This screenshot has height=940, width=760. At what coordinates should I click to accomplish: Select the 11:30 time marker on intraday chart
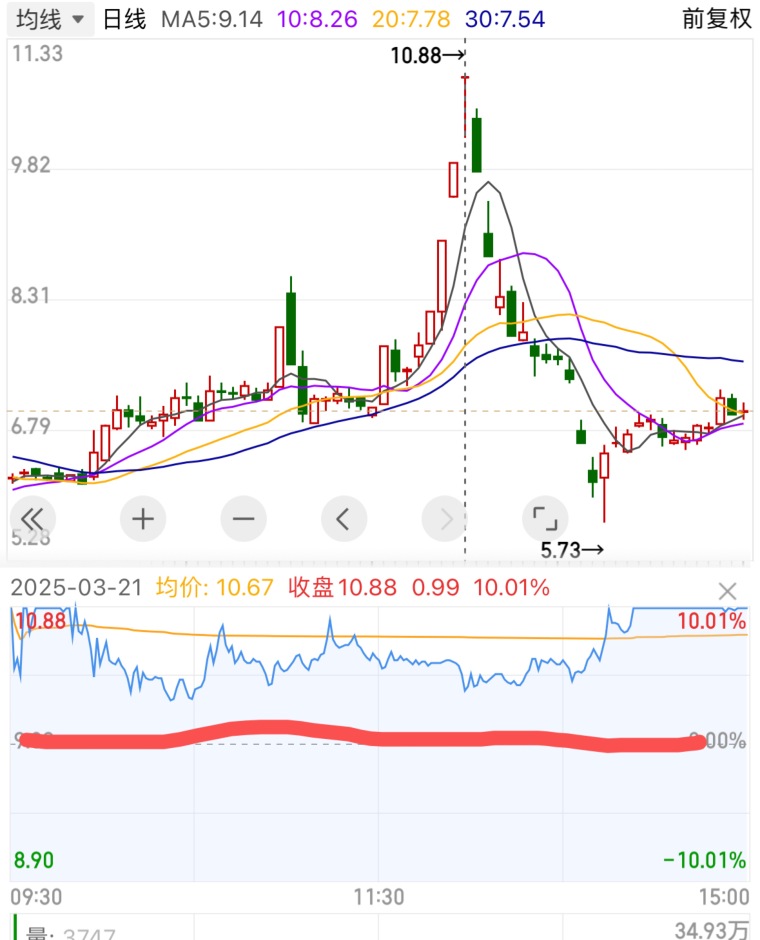click(379, 897)
